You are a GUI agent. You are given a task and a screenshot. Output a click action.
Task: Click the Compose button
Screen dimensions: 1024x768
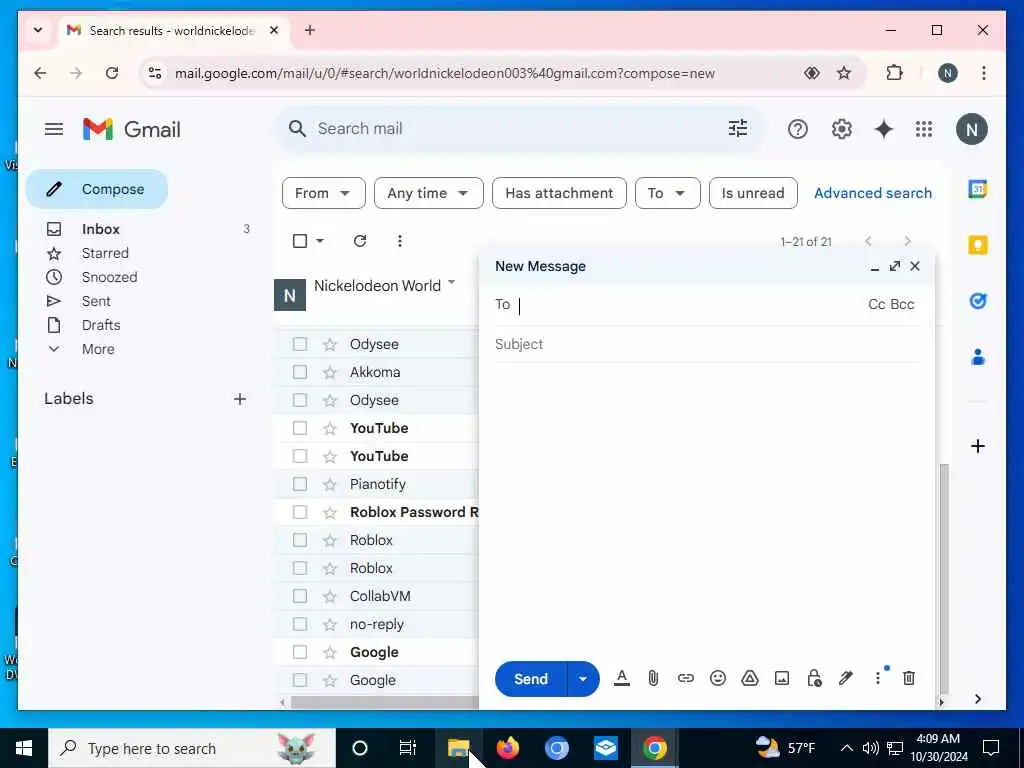(x=97, y=189)
